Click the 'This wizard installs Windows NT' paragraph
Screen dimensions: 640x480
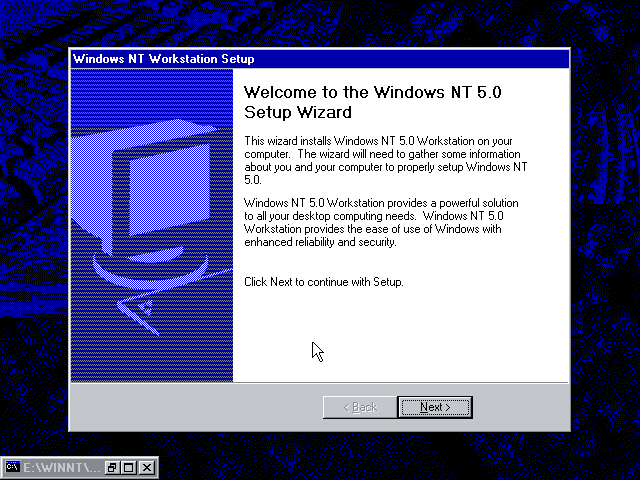coord(386,160)
